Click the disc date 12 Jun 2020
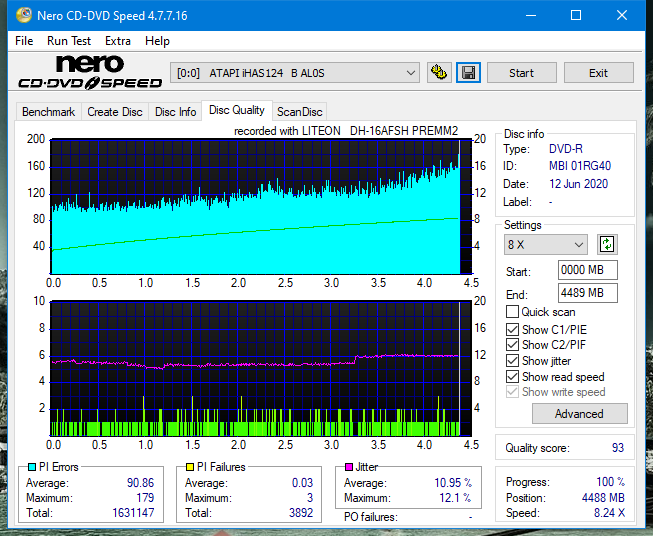Image resolution: width=653 pixels, height=536 pixels. point(578,184)
